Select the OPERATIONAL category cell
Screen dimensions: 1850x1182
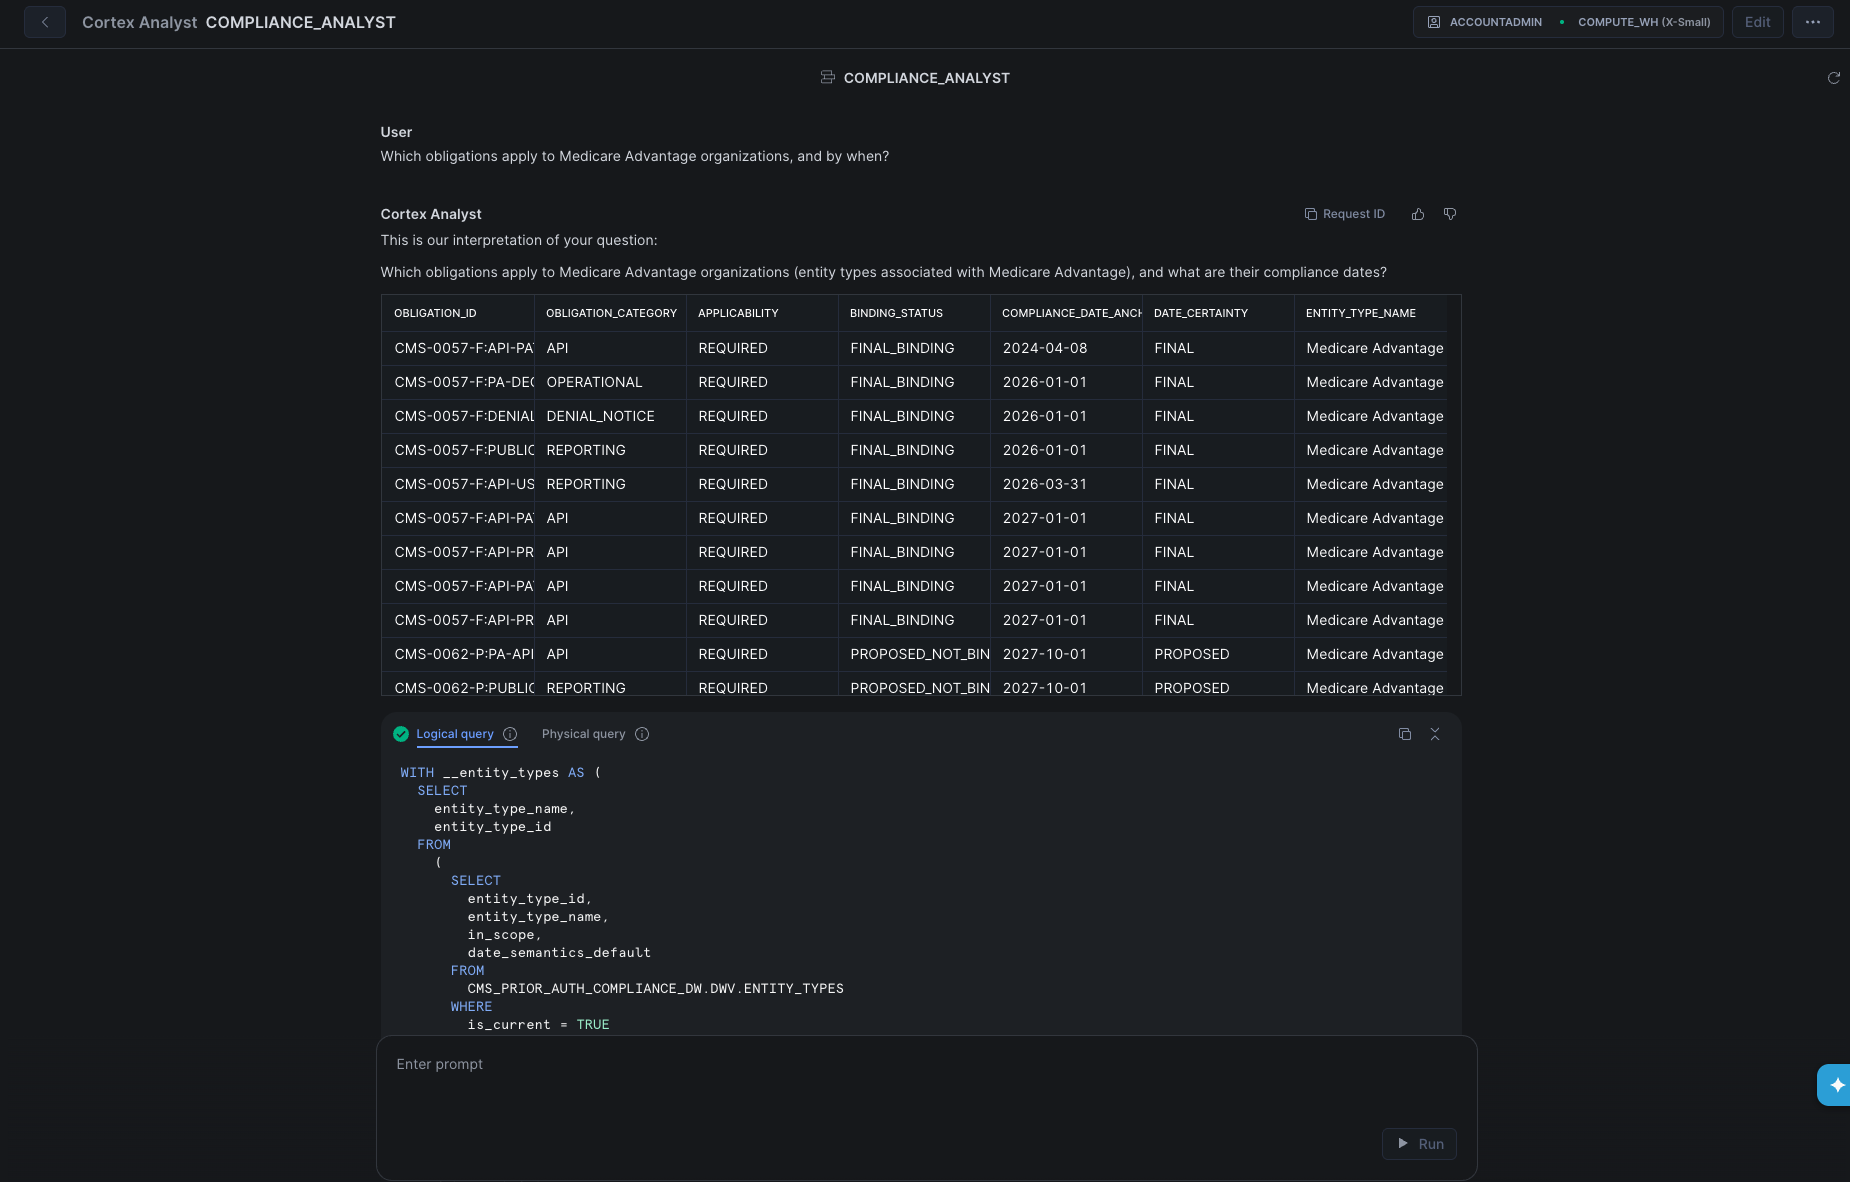(x=610, y=382)
